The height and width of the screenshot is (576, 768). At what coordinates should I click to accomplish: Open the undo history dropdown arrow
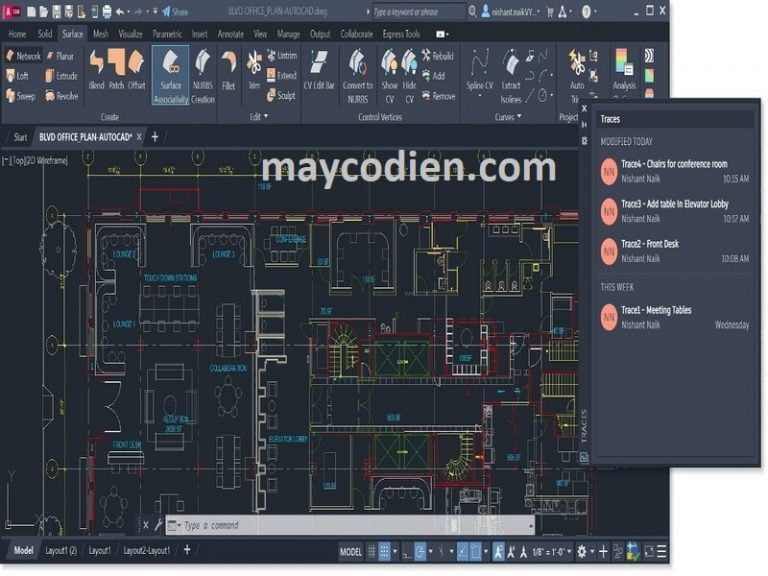[129, 11]
